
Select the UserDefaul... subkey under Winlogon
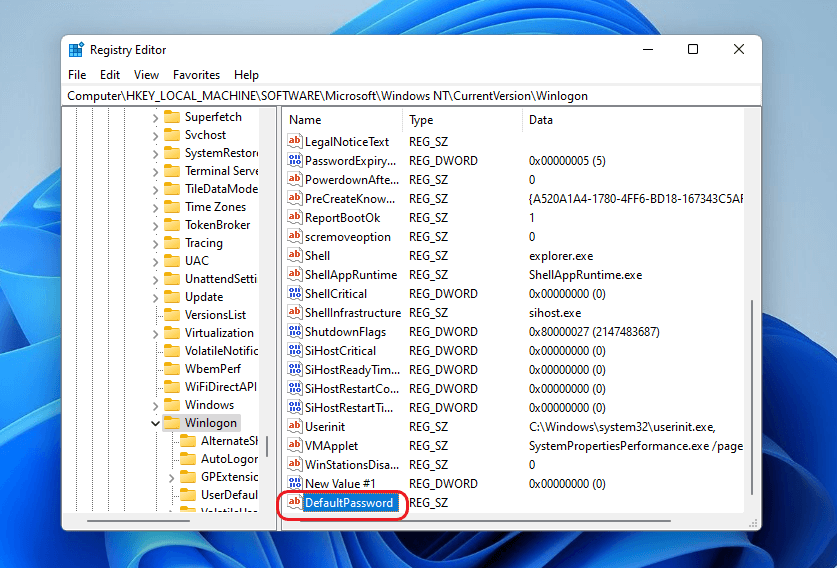229,495
